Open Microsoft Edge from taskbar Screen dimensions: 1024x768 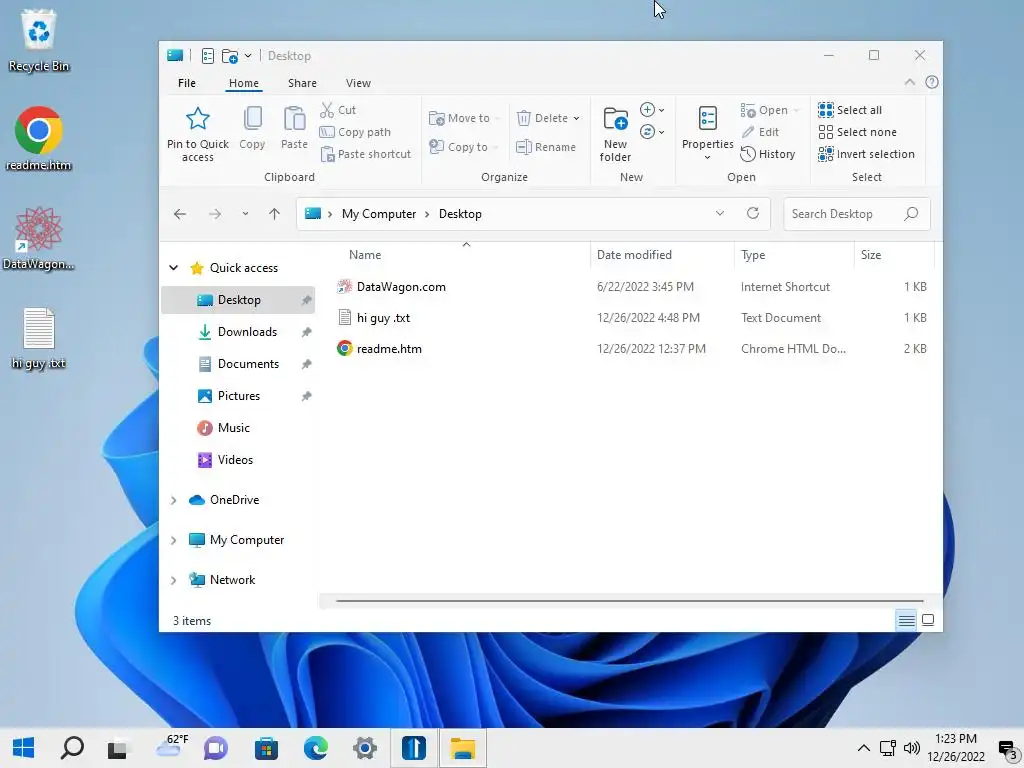click(x=315, y=748)
